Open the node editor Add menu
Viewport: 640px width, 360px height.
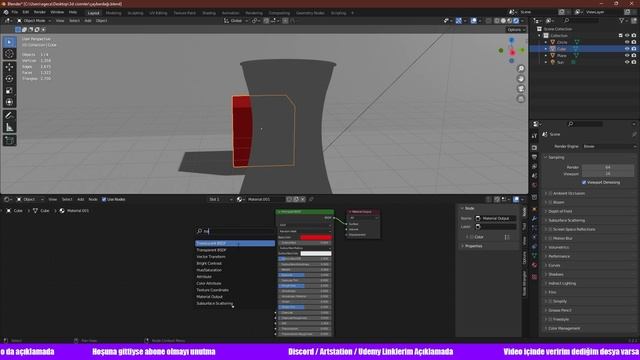[x=80, y=200]
